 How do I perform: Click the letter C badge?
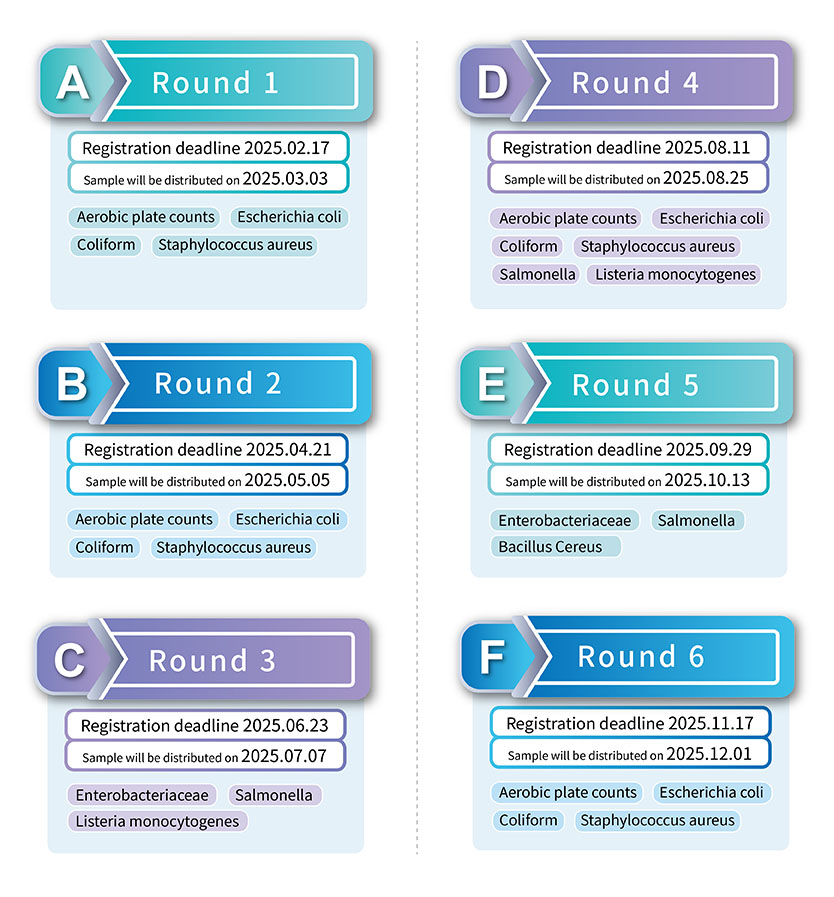pyautogui.click(x=70, y=661)
